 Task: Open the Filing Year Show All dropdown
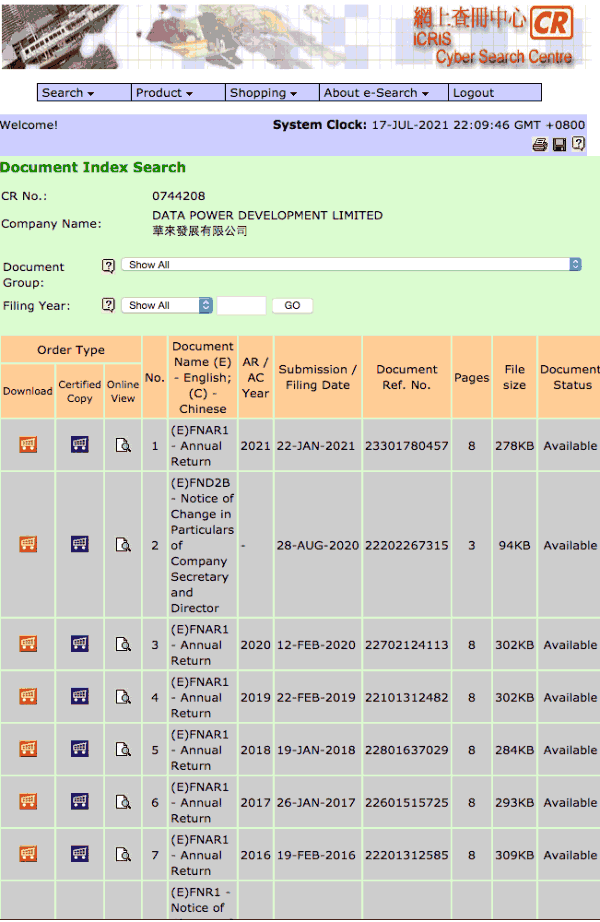pyautogui.click(x=167, y=305)
